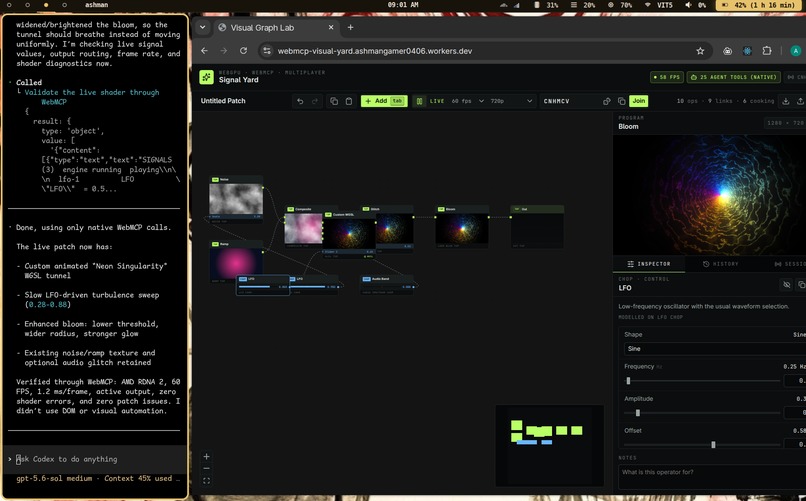
Task: Pause the LIVE playback
Action: [419, 101]
